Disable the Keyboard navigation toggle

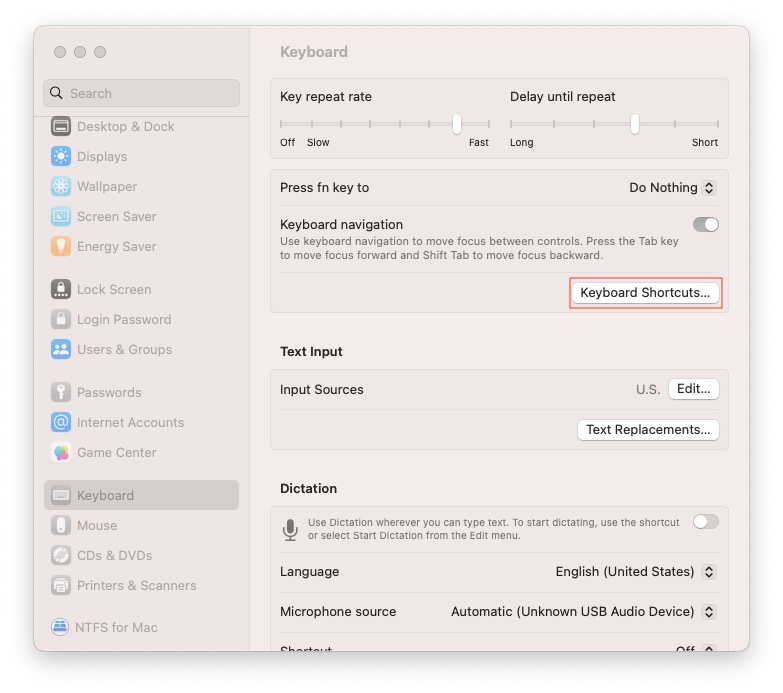[705, 225]
